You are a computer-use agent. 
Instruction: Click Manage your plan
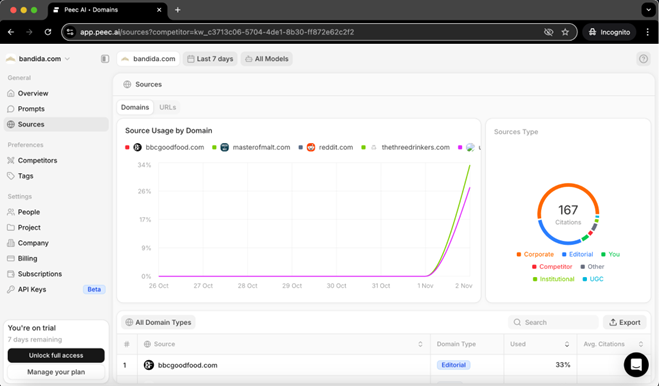pyautogui.click(x=56, y=372)
